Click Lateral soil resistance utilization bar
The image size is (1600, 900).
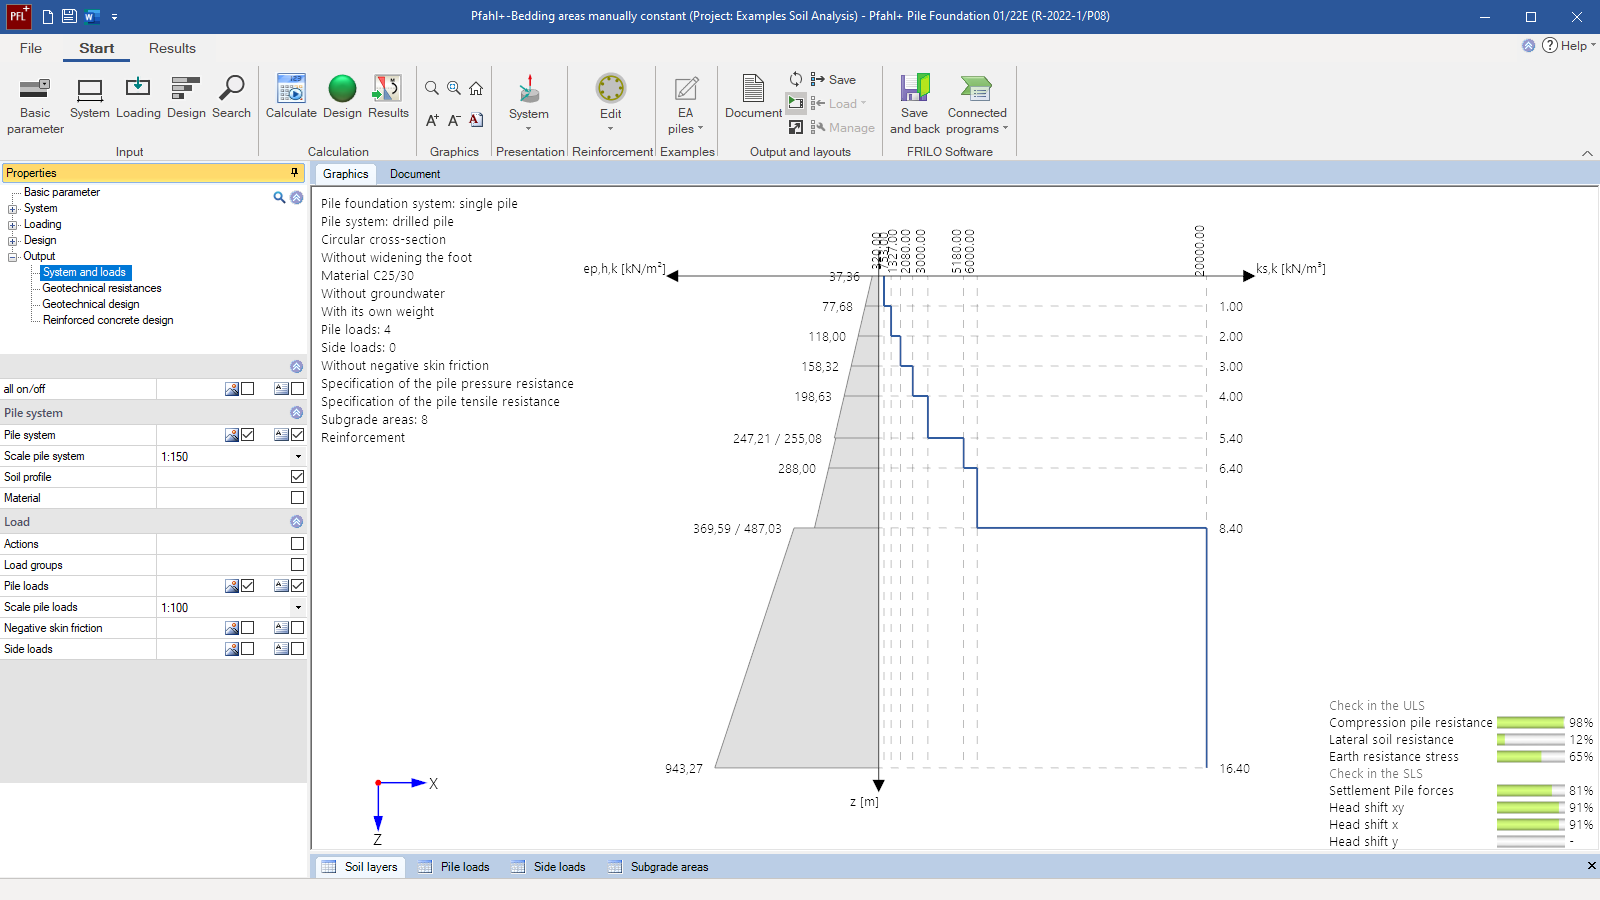tap(1531, 740)
